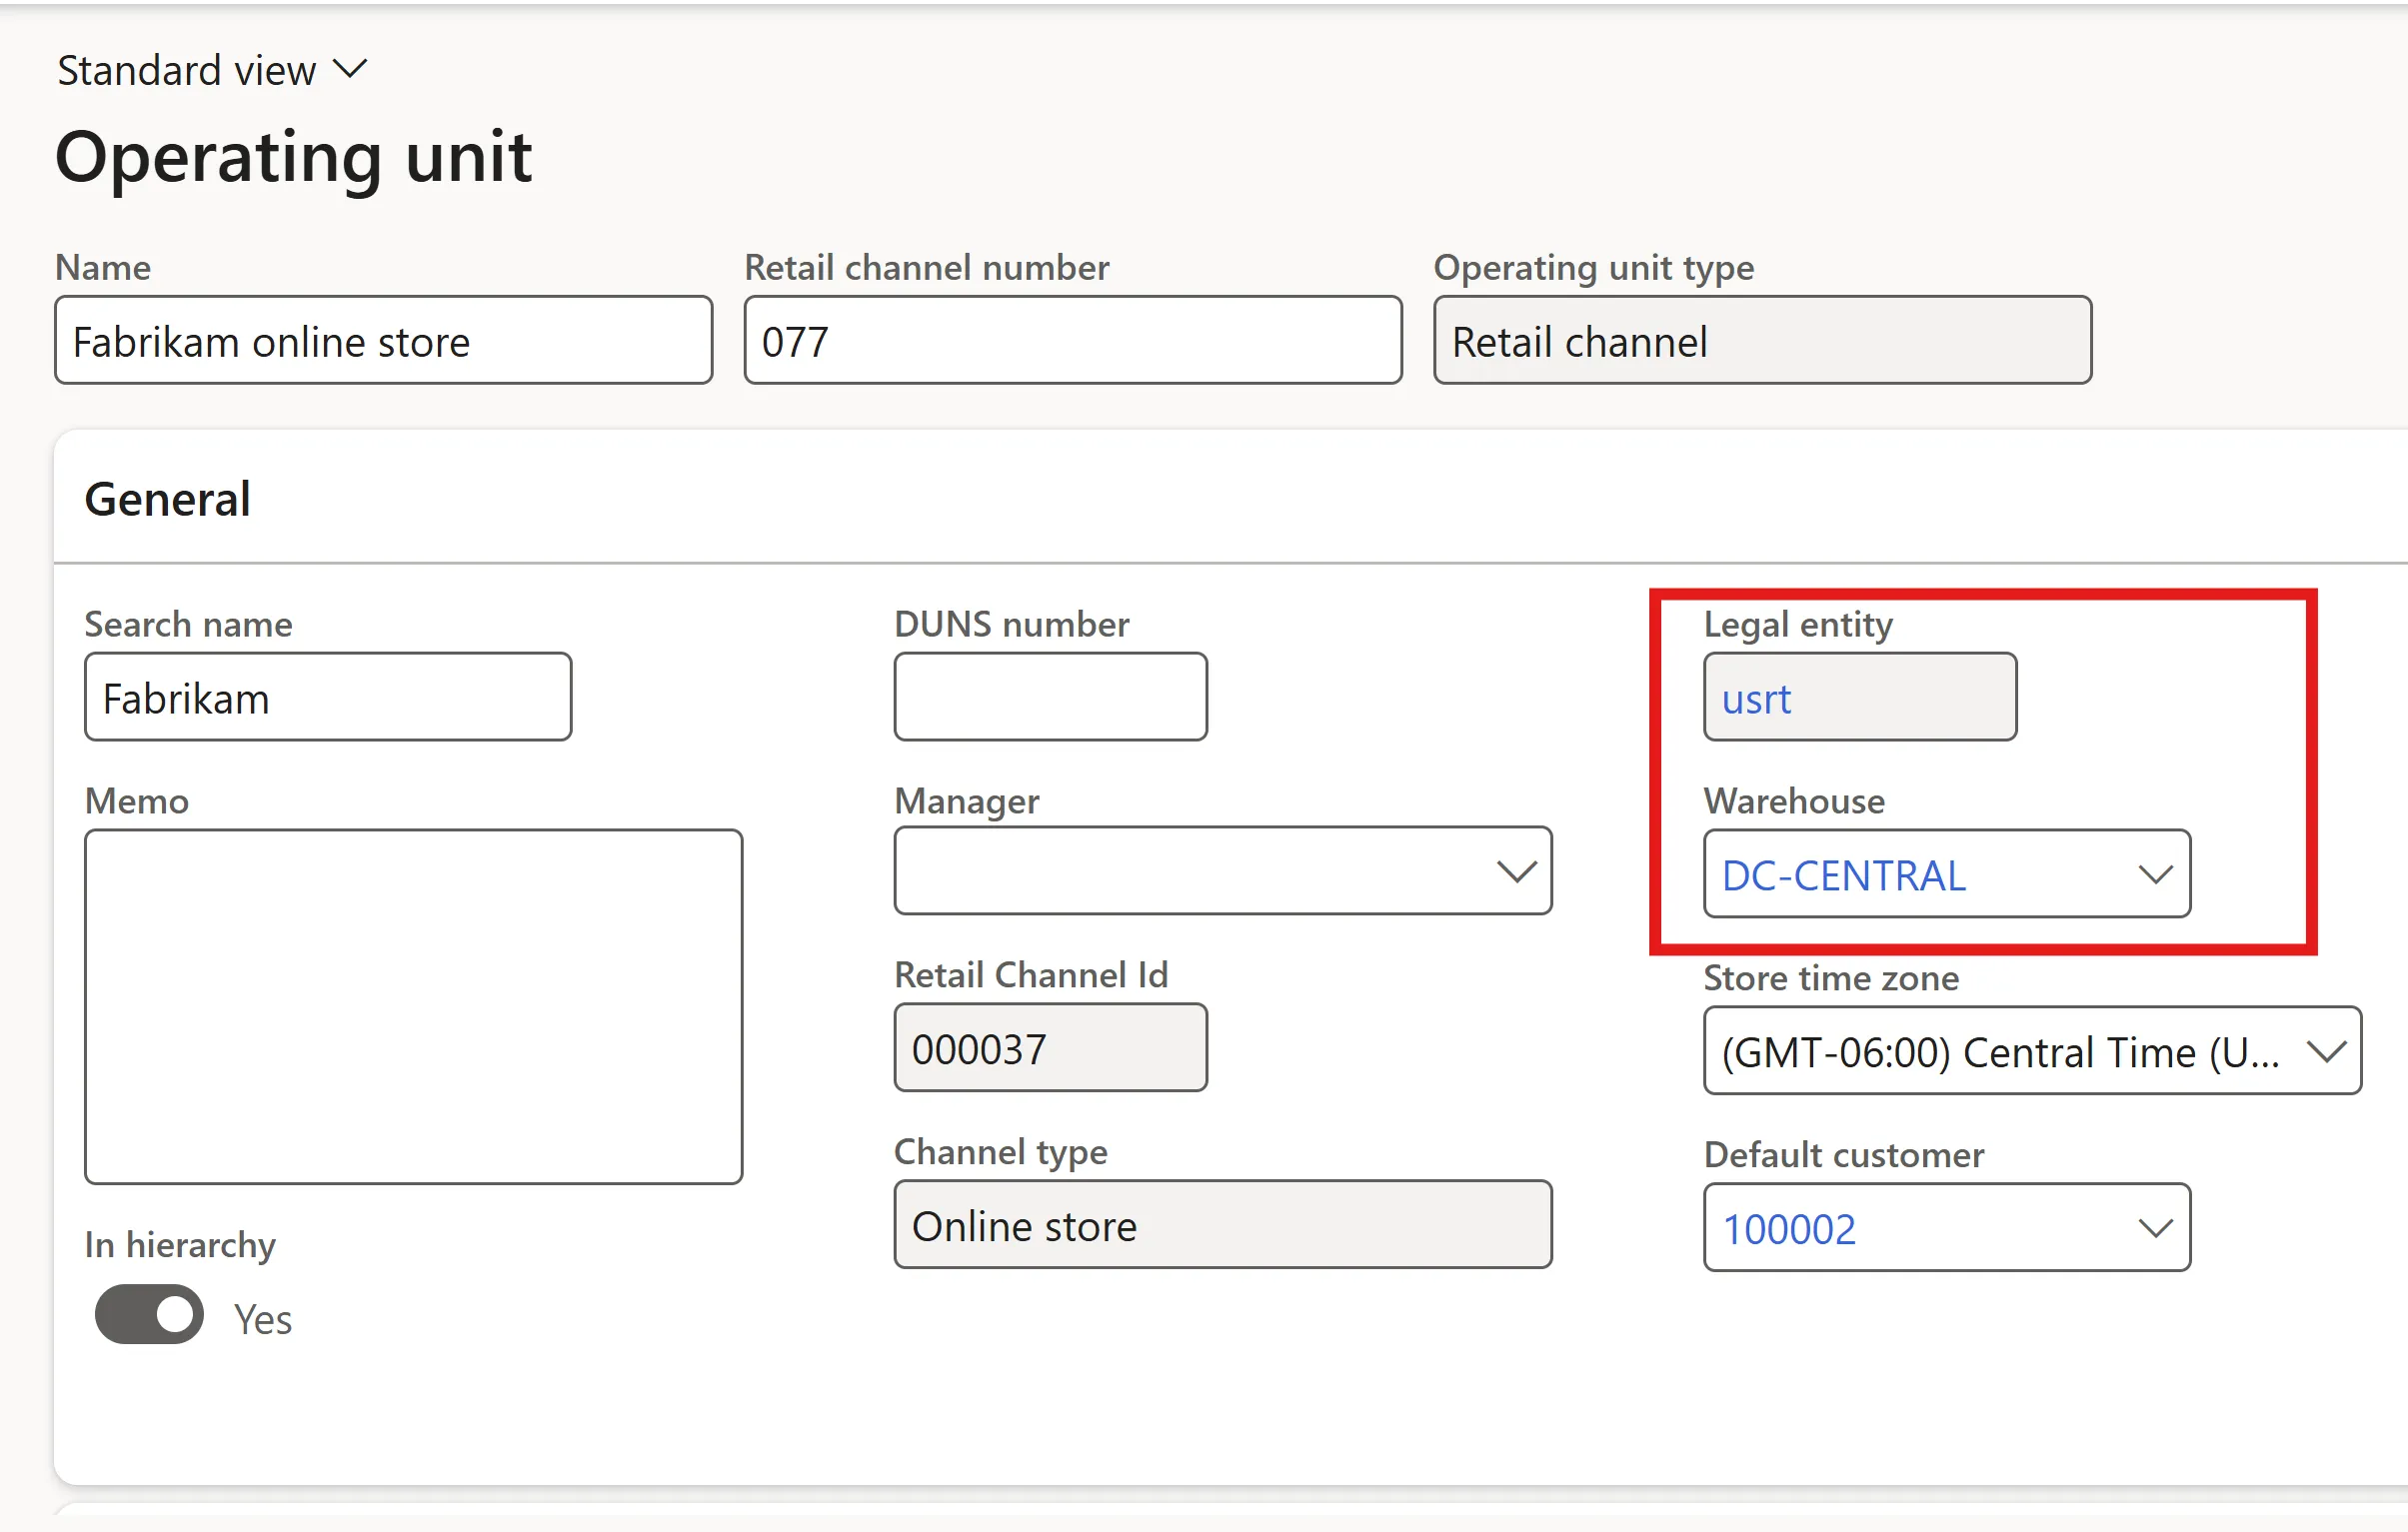This screenshot has width=2408, height=1532.
Task: Click the Warehouse field label
Action: [1794, 801]
